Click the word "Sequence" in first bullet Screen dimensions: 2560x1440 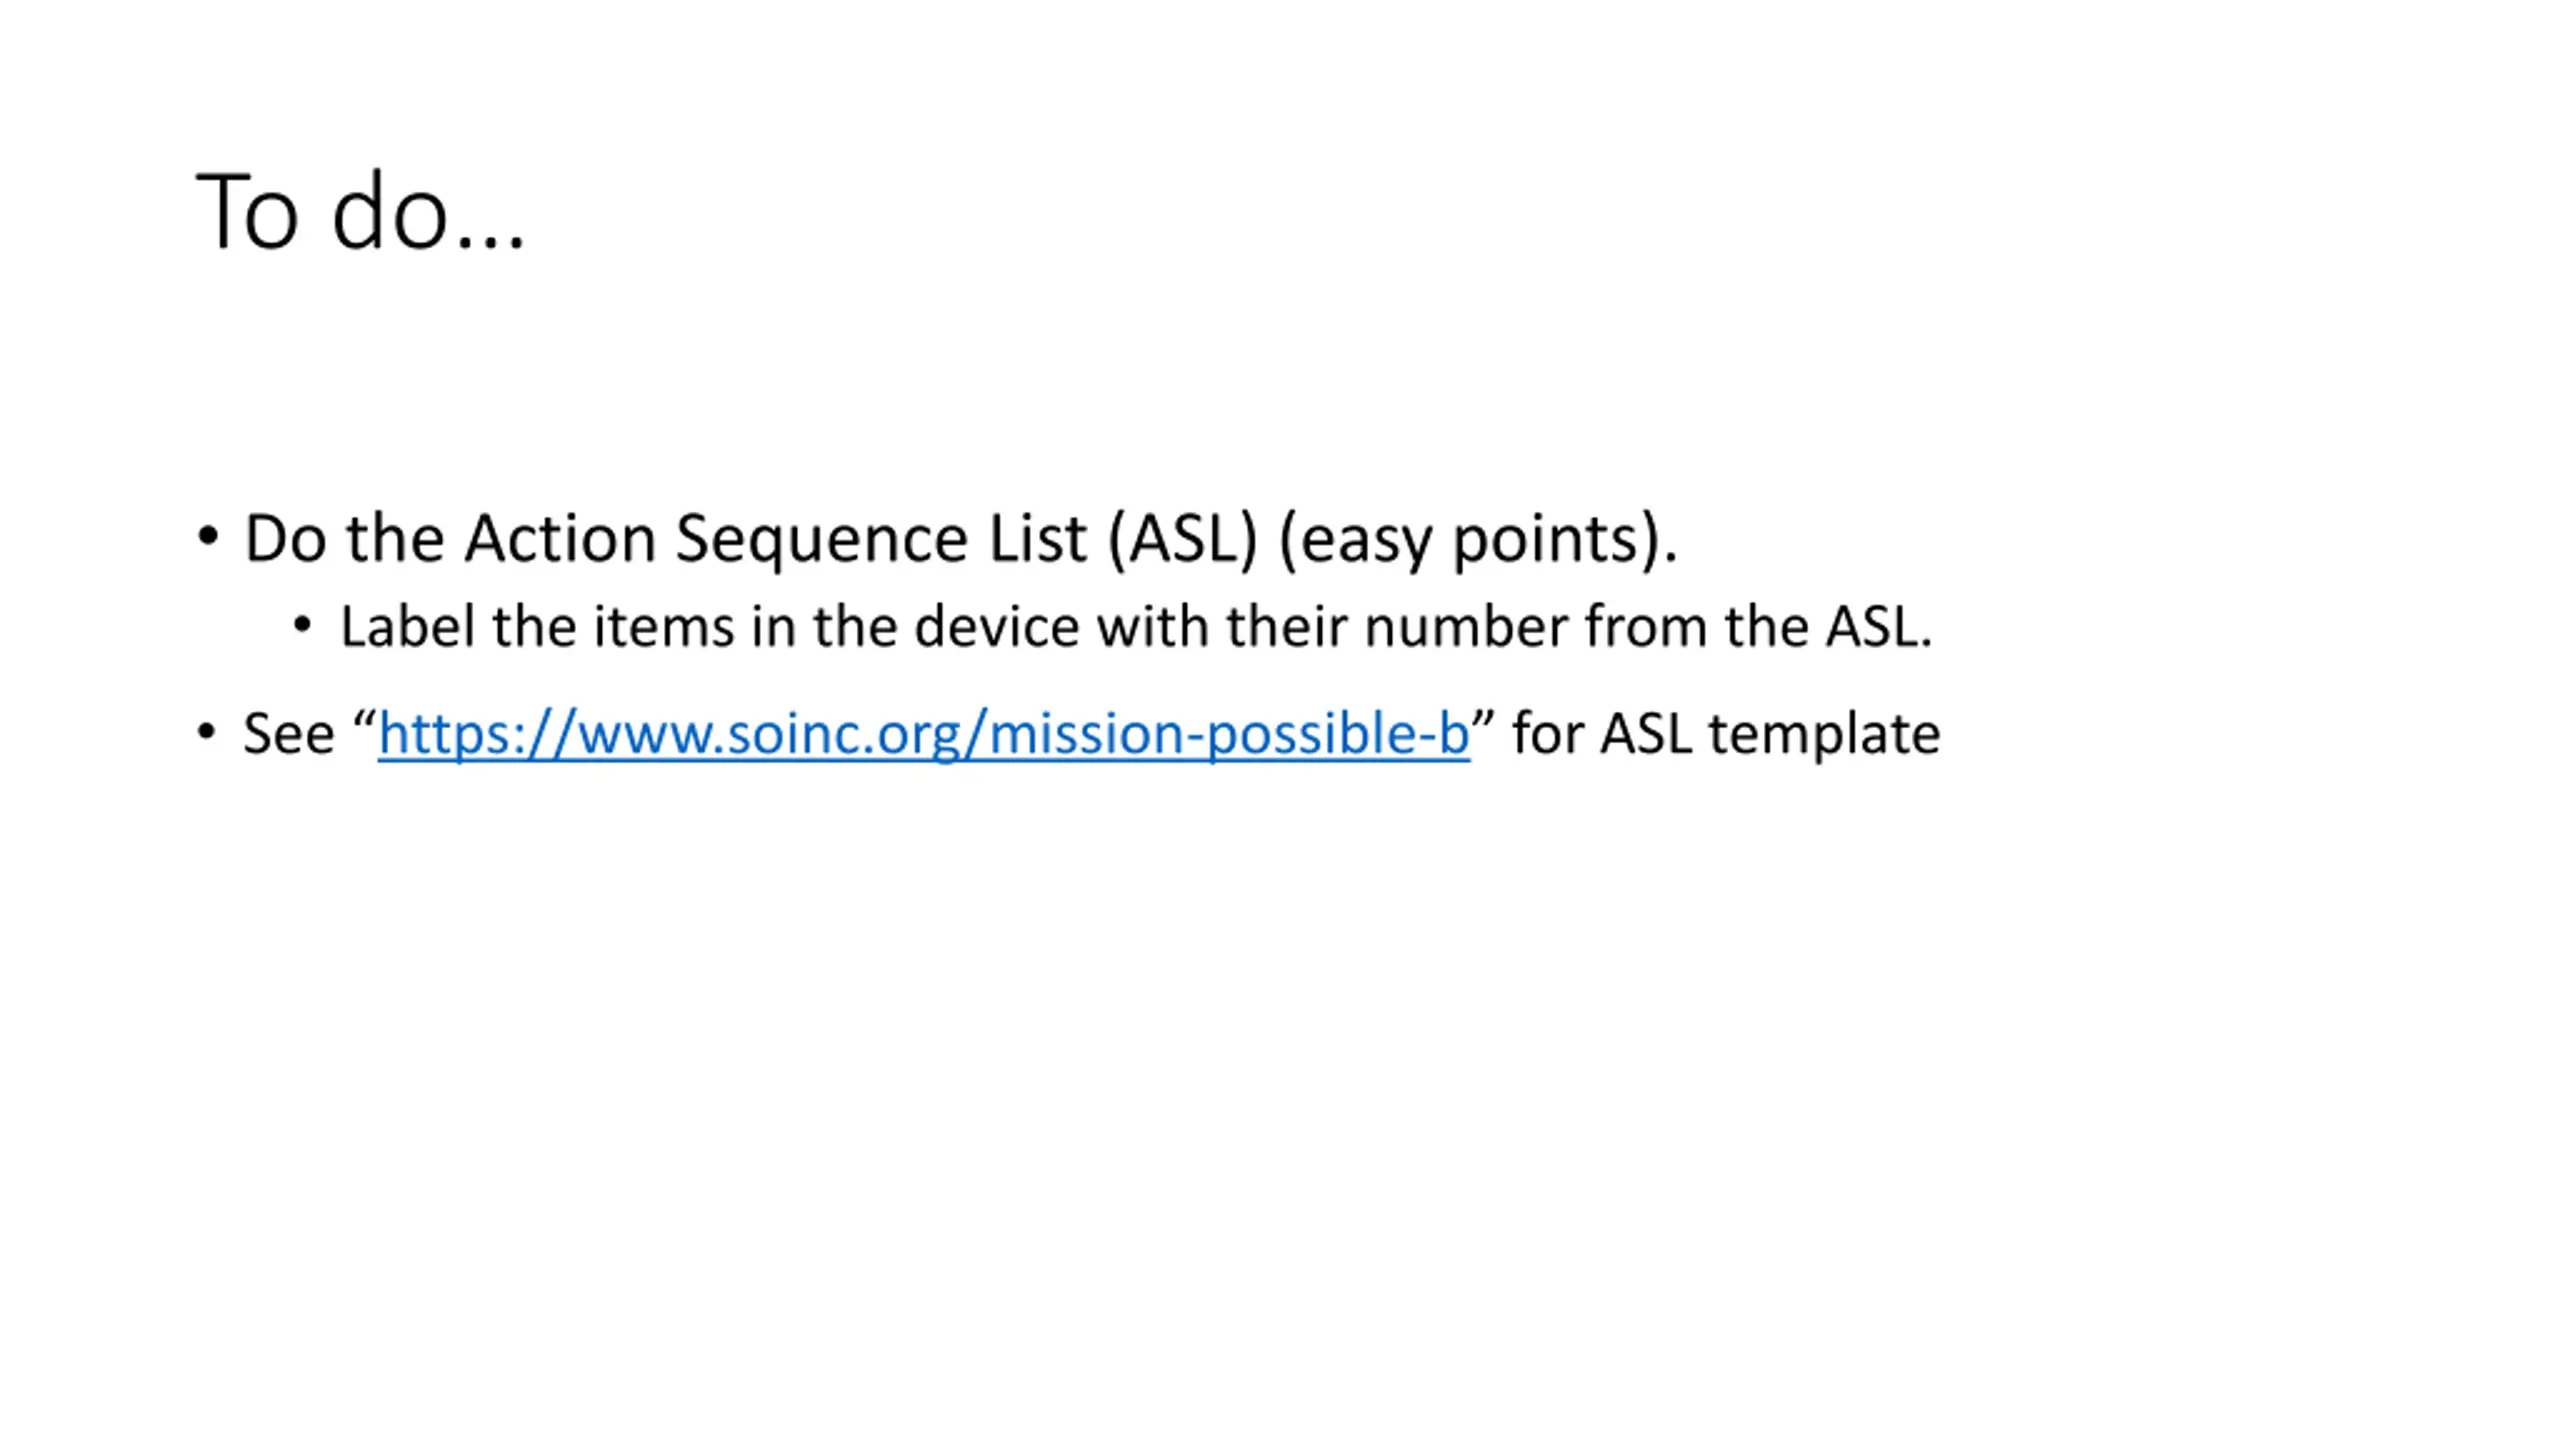click(x=821, y=541)
